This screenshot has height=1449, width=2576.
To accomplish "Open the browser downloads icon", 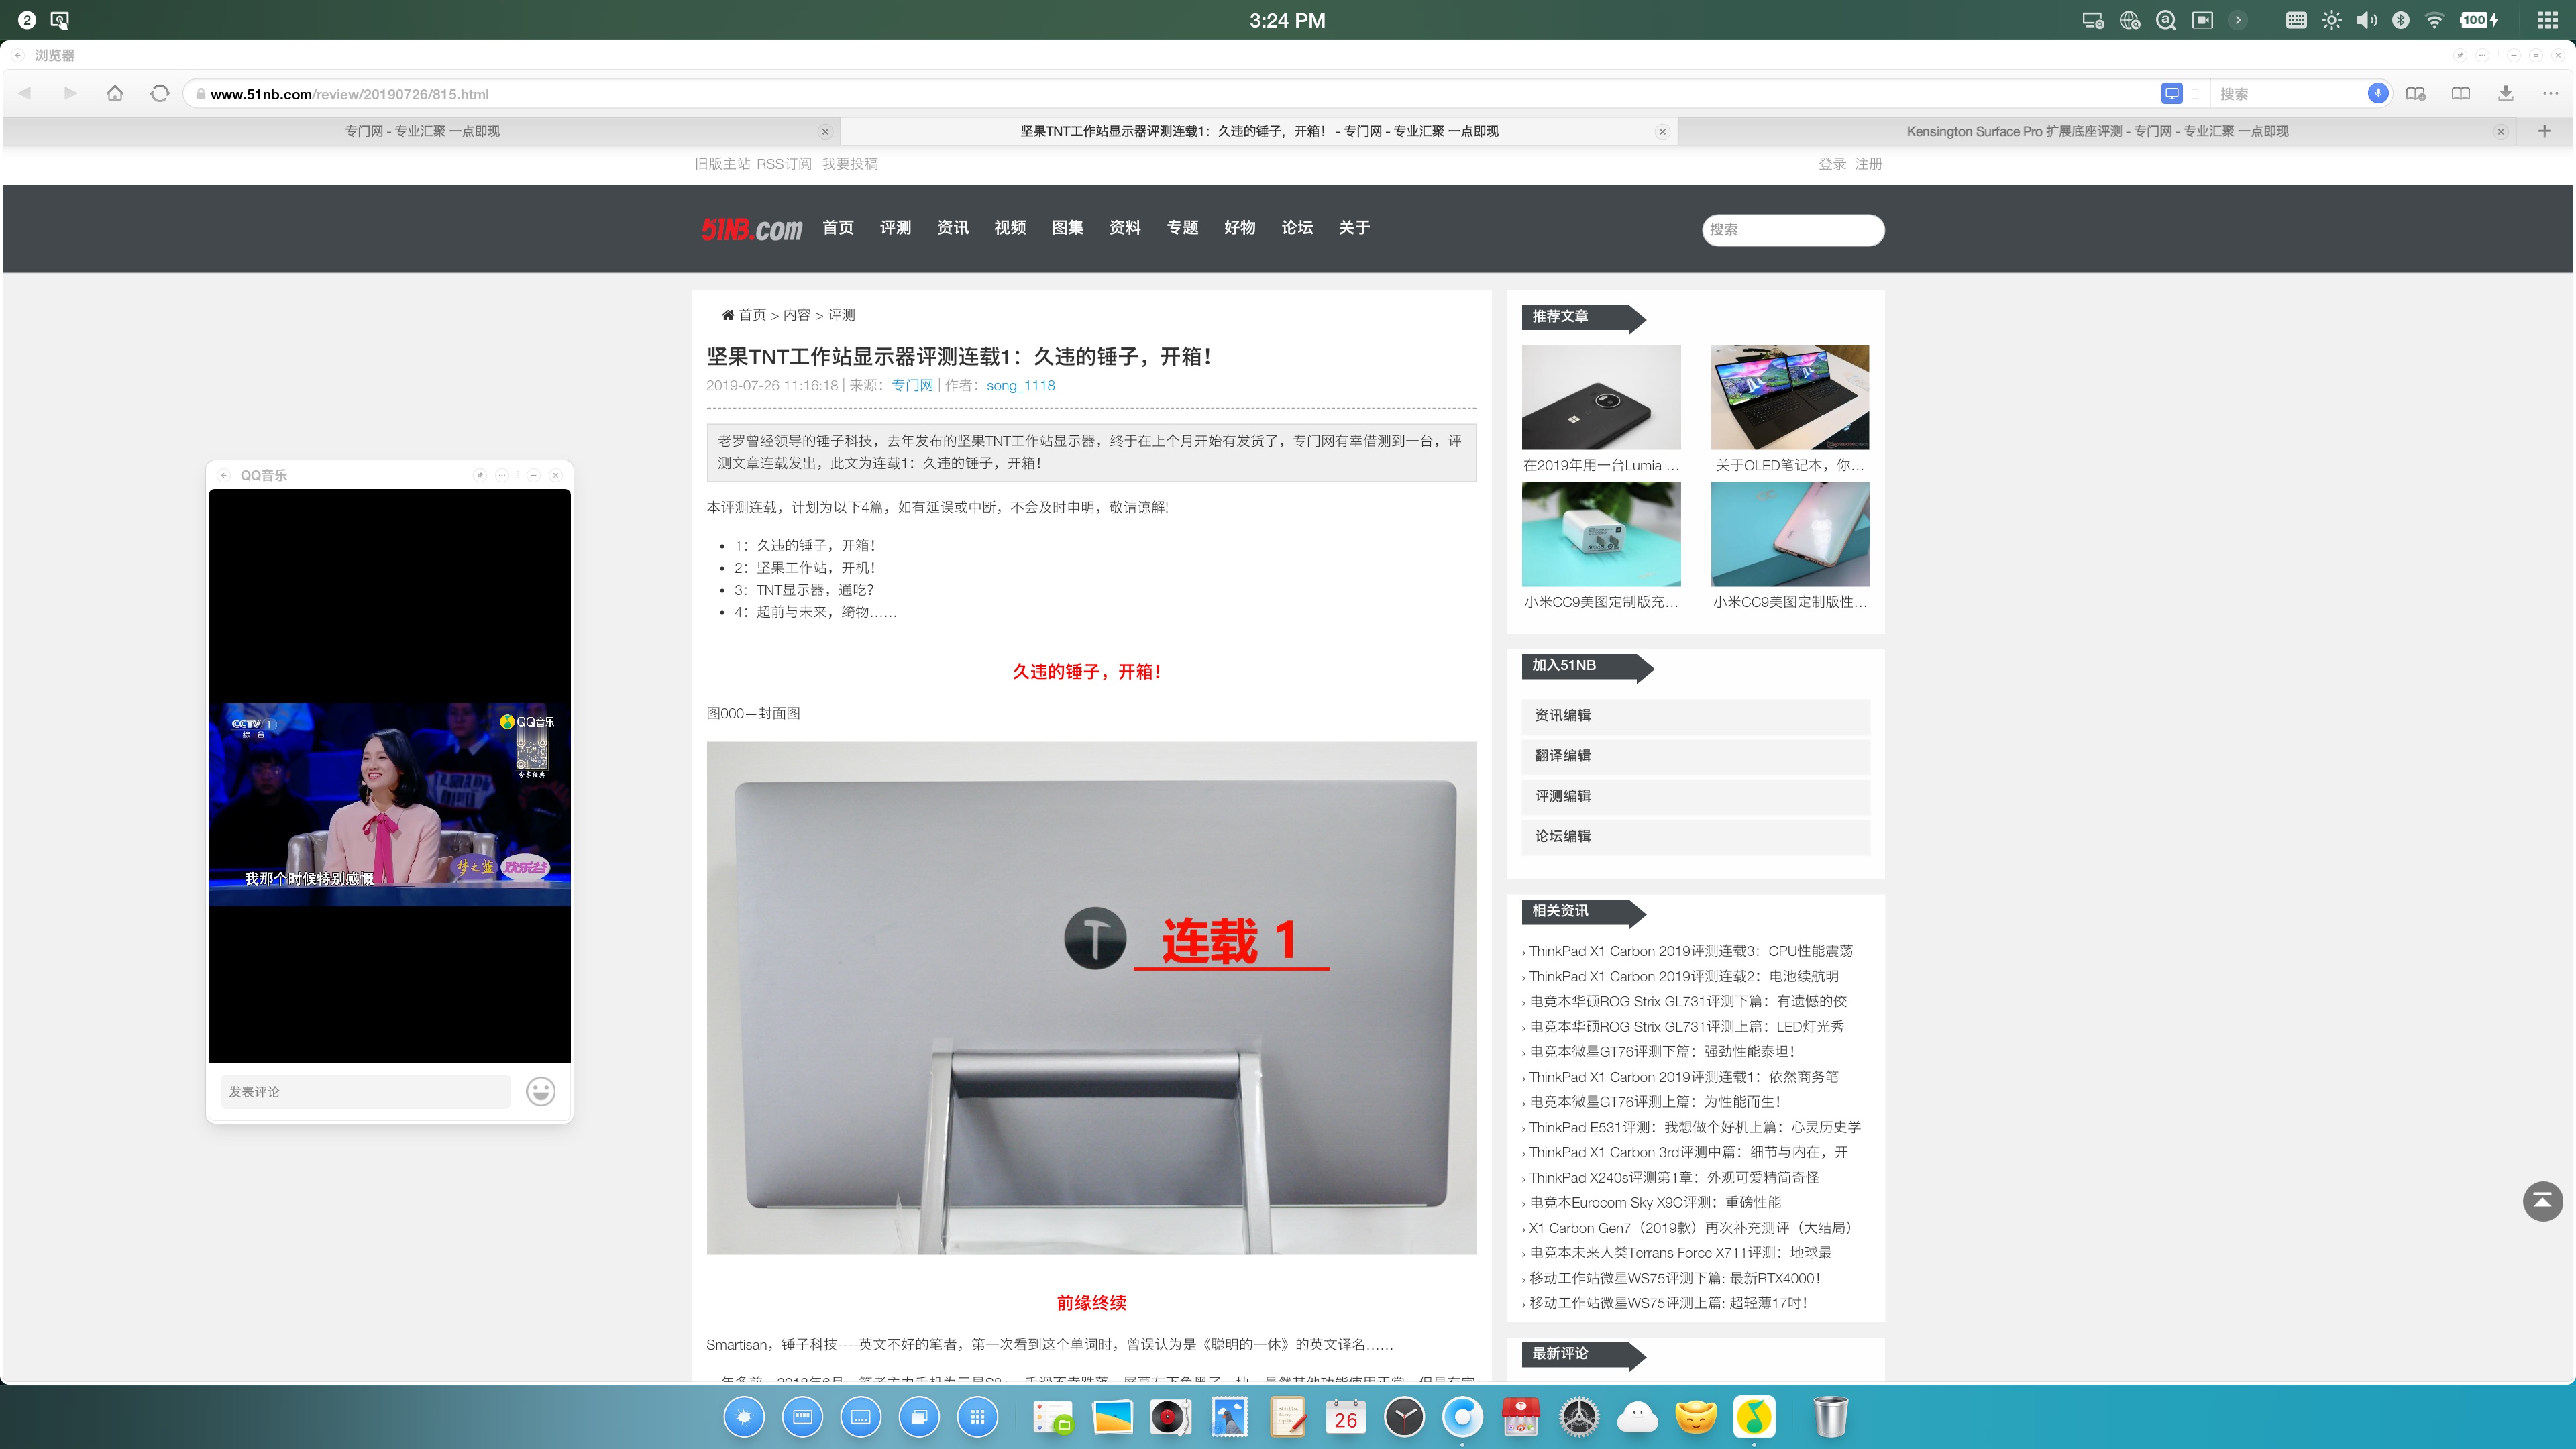I will pyautogui.click(x=2506, y=93).
